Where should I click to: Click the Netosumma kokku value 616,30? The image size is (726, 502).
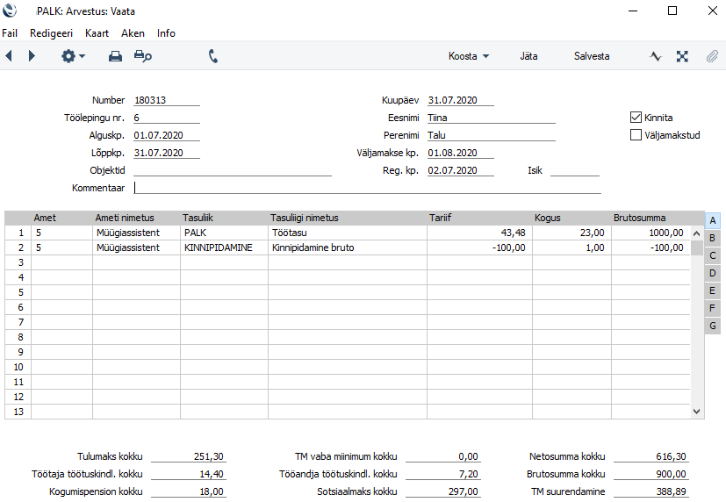coord(651,457)
